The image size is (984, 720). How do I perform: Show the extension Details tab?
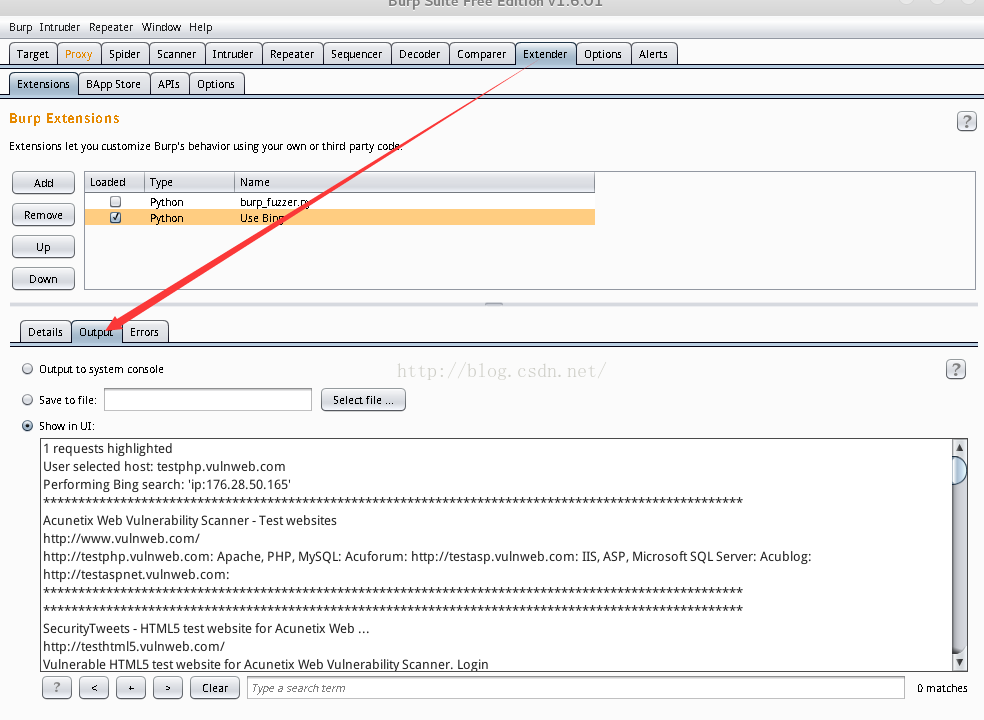[45, 332]
